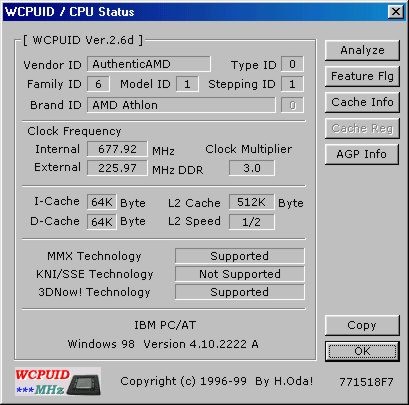Show Cache Info details

(x=362, y=102)
